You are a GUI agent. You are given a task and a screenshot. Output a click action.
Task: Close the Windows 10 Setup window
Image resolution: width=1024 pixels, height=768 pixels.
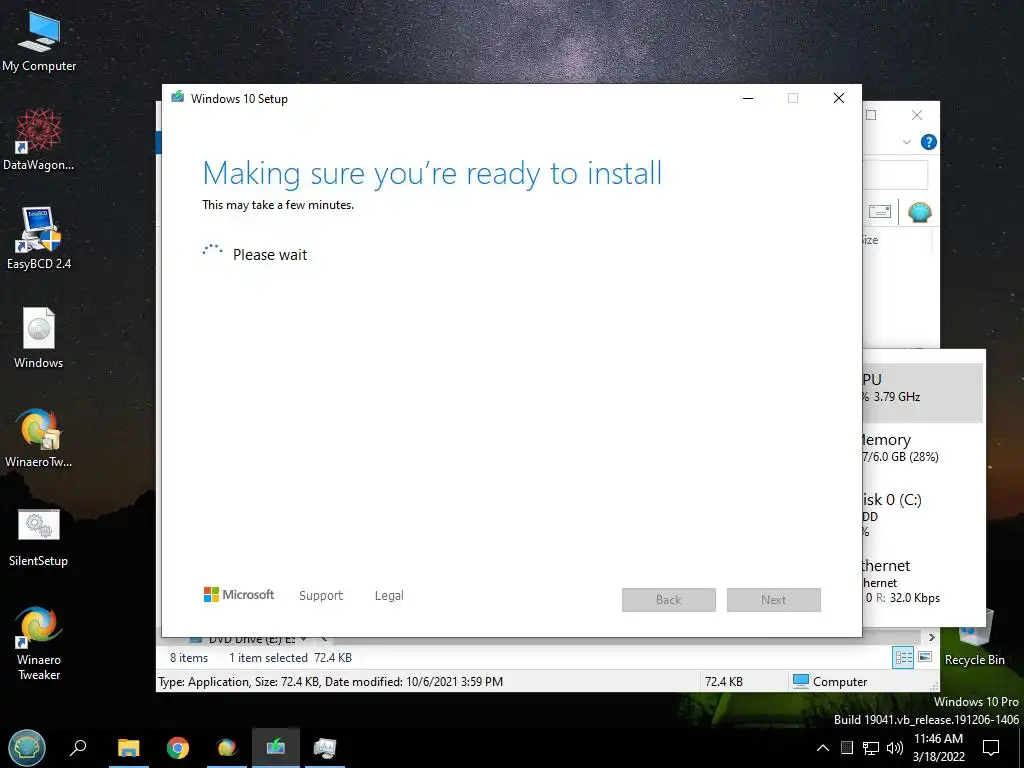[x=839, y=98]
